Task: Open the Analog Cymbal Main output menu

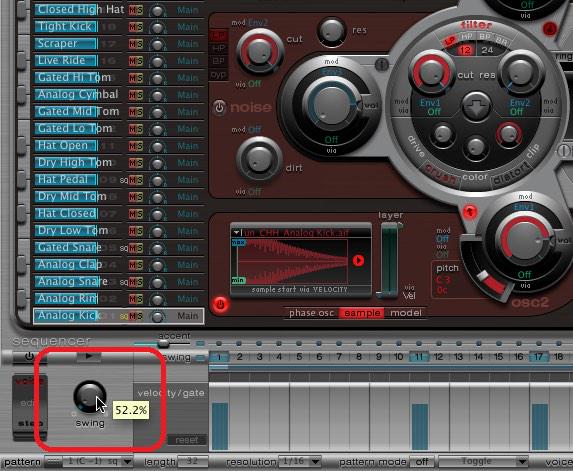Action: pyautogui.click(x=187, y=95)
